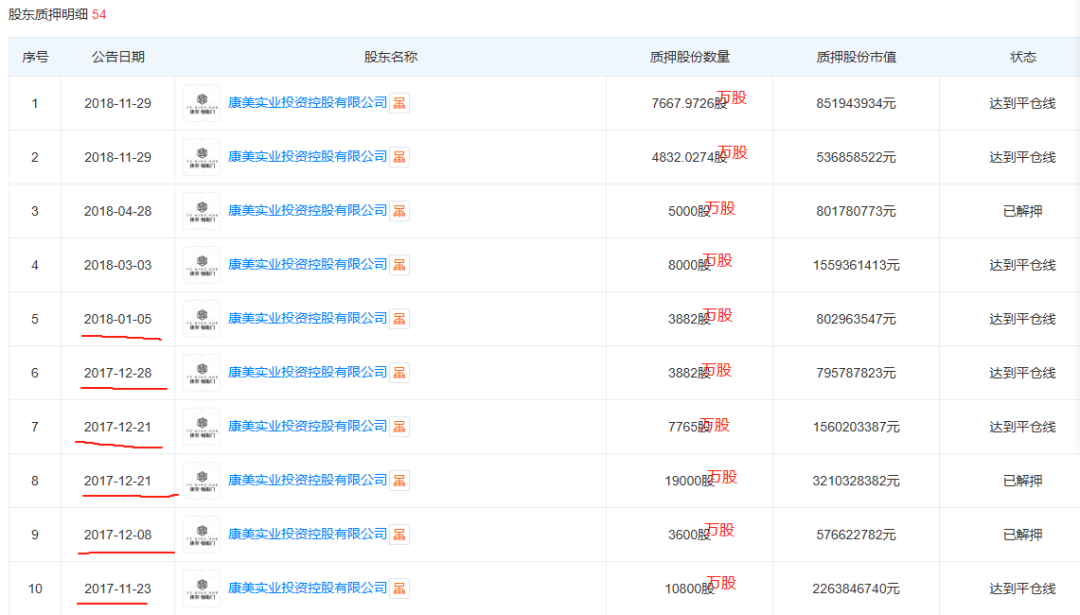The image size is (1080, 615).
Task: Select the date 2018-04-28
Action: tap(118, 211)
